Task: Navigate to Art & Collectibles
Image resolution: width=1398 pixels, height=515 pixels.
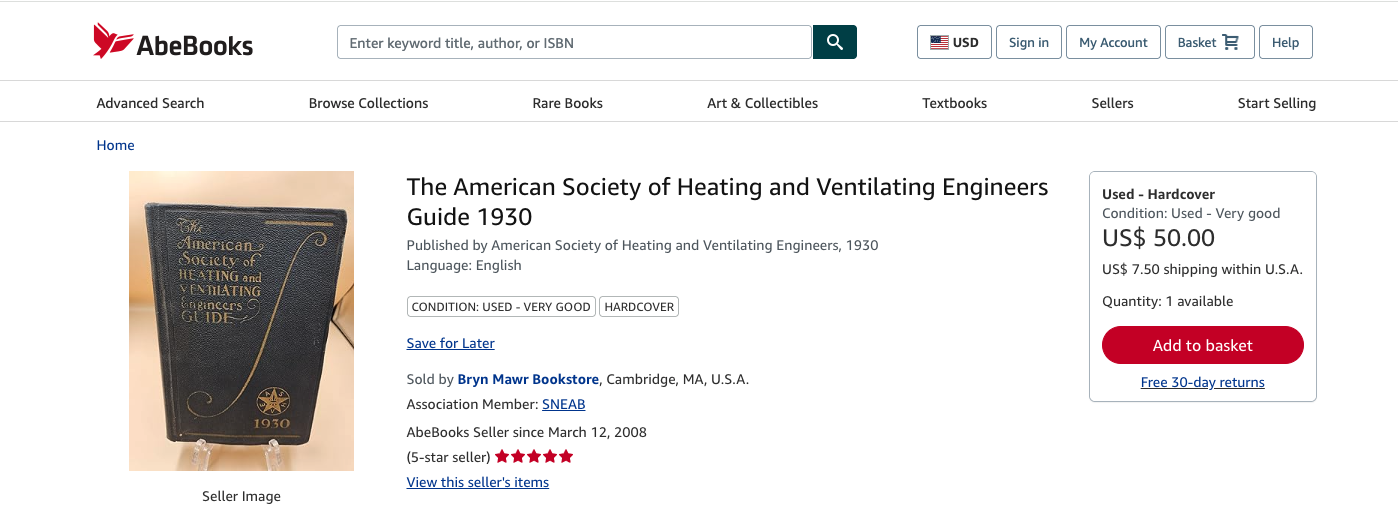Action: (x=762, y=103)
